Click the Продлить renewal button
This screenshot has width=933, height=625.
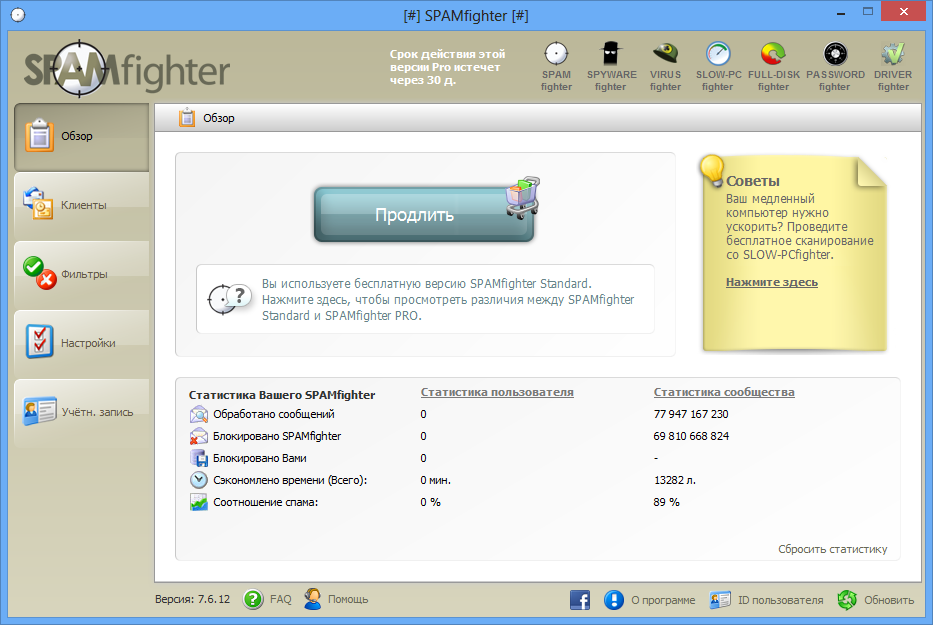424,214
